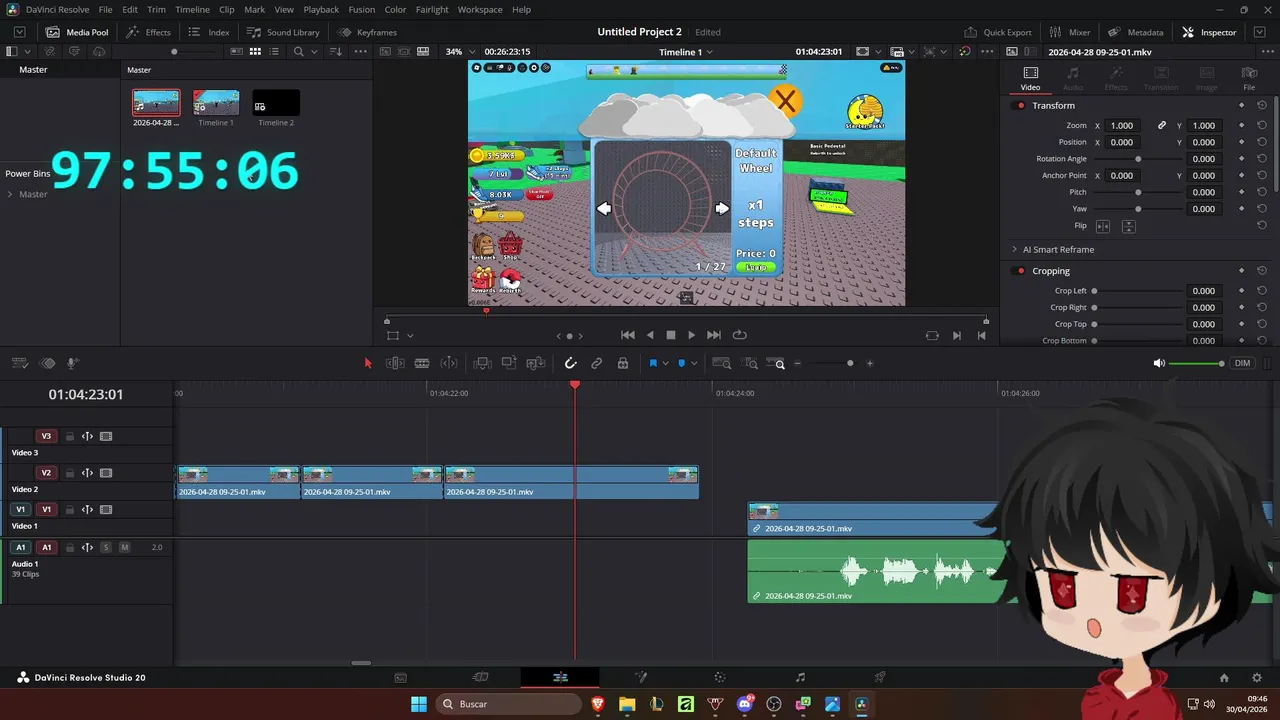The image size is (1280, 720).
Task: Click the Zoom X value field
Action: click(x=1122, y=125)
